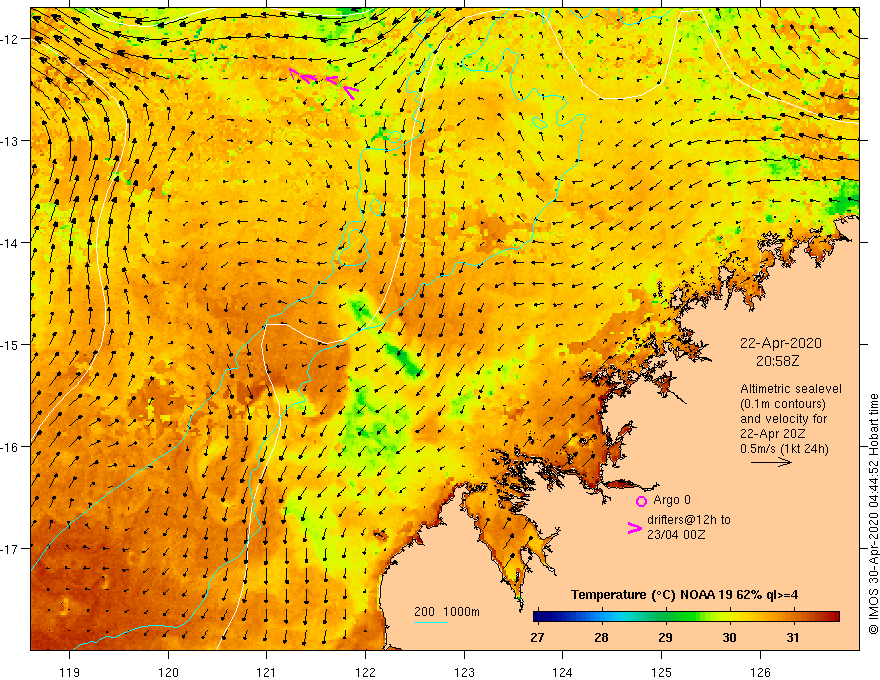Viewport: 880px width, 680px height.
Task: Click longitude axis label 121
Action: (267, 672)
